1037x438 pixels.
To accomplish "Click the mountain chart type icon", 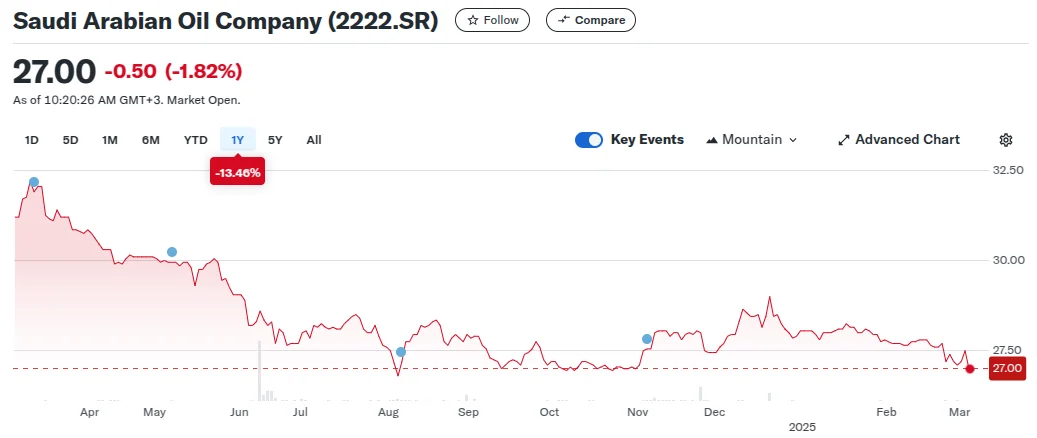I will (712, 140).
